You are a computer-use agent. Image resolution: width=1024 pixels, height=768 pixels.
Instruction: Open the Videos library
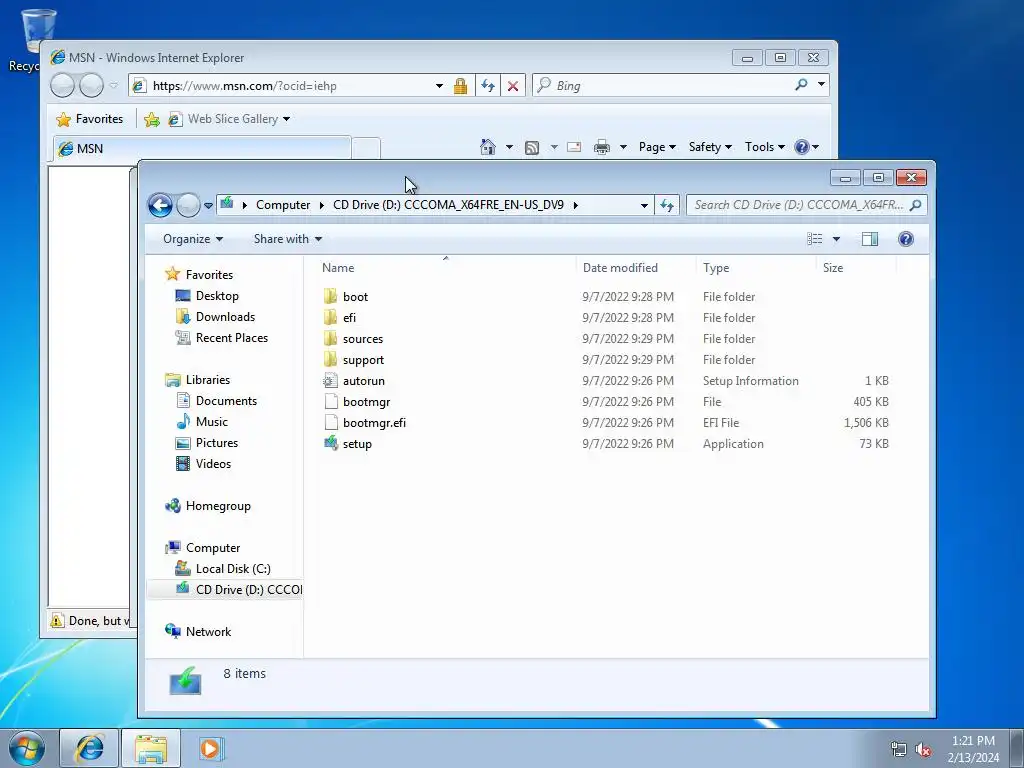coord(213,464)
